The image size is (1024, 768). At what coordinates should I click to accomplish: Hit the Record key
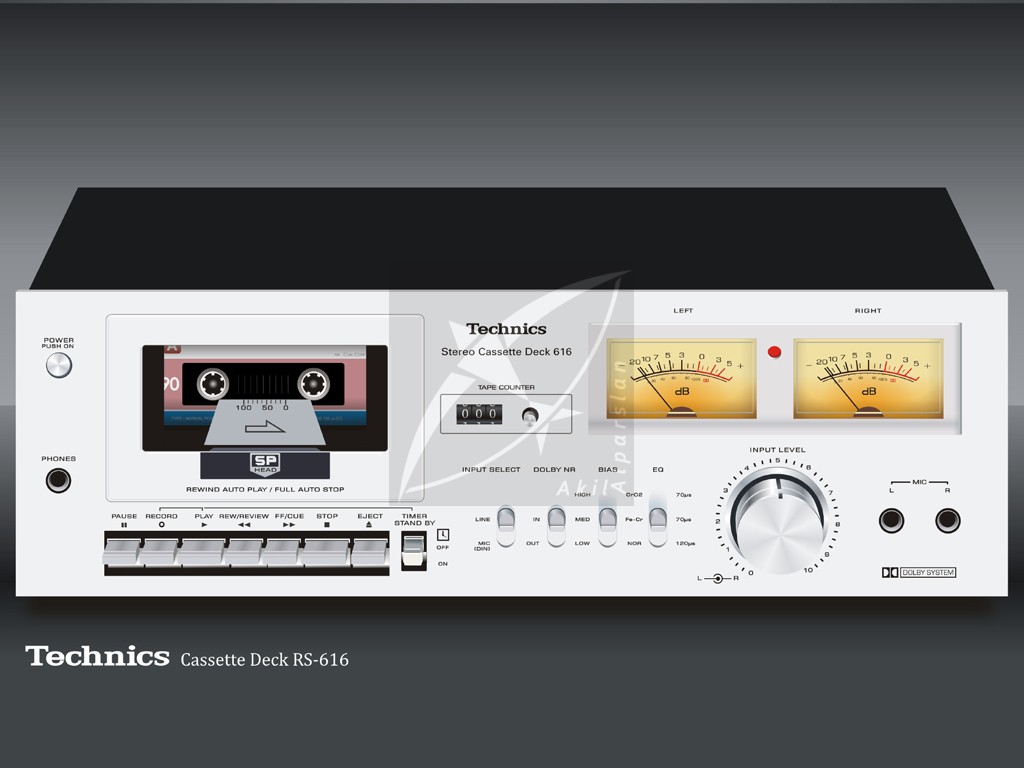click(160, 551)
